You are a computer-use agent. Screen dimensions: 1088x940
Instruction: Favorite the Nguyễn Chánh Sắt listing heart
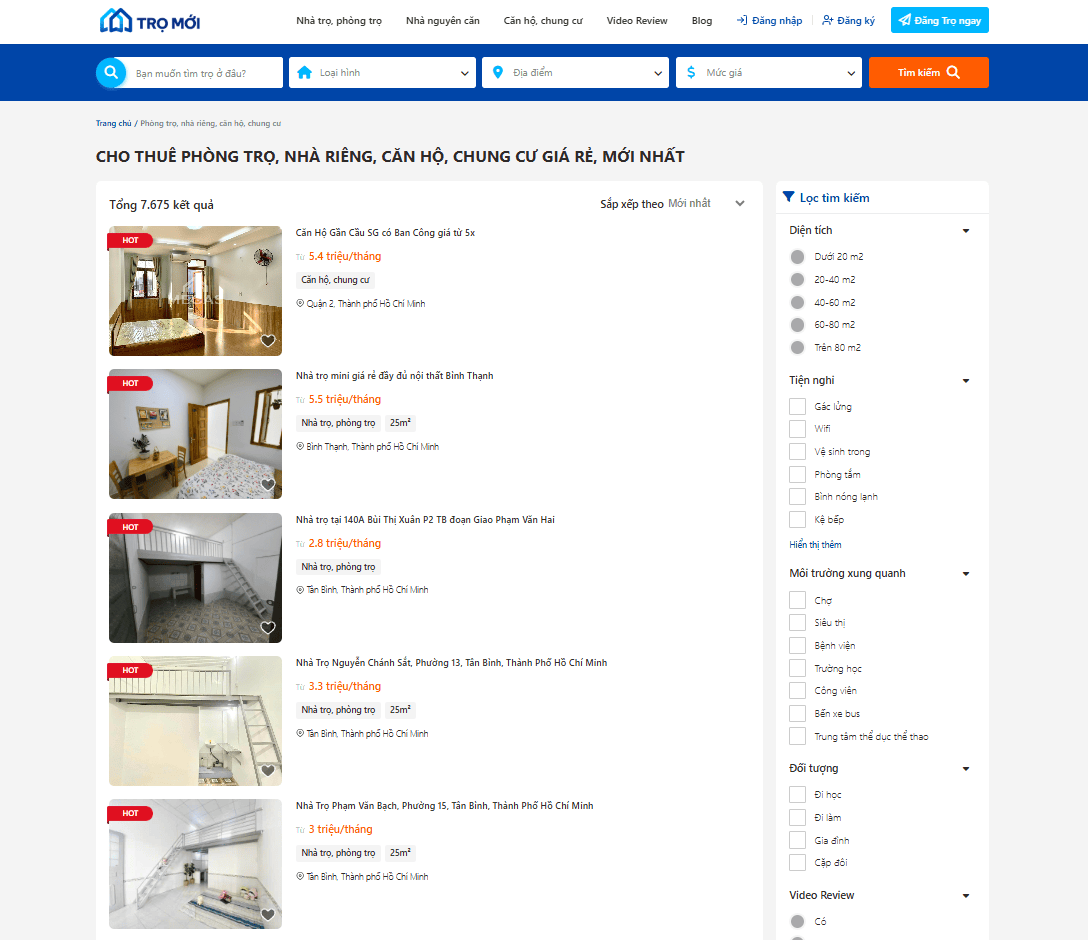[268, 771]
